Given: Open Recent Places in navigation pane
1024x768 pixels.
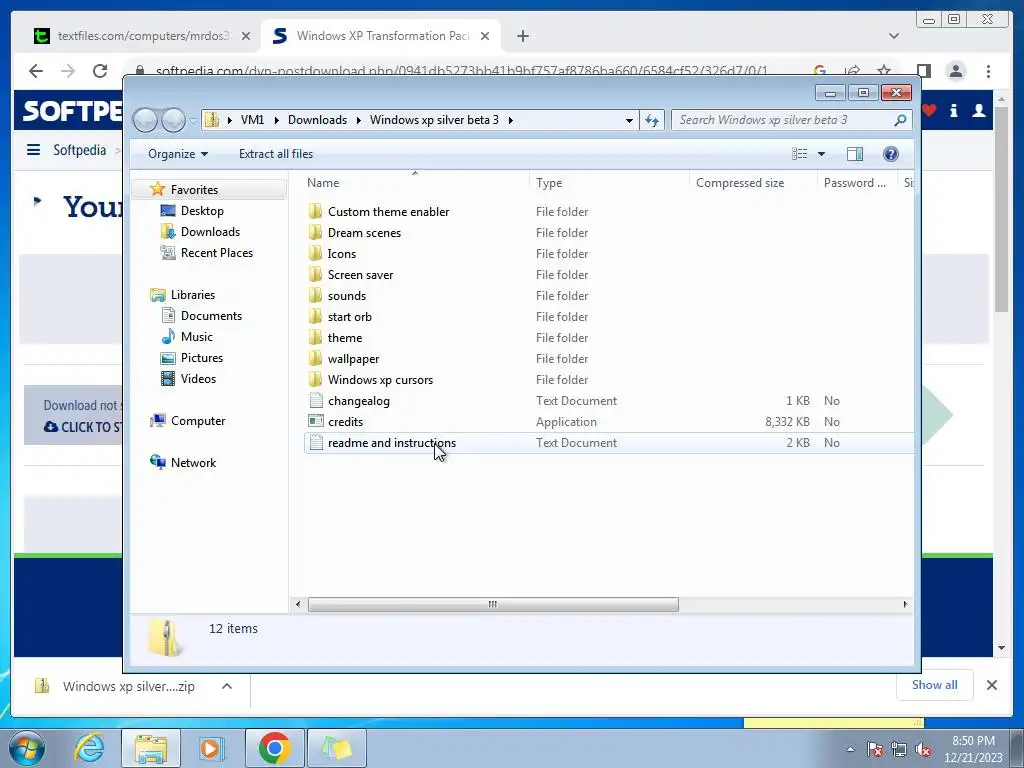Looking at the screenshot, I should click(x=216, y=253).
